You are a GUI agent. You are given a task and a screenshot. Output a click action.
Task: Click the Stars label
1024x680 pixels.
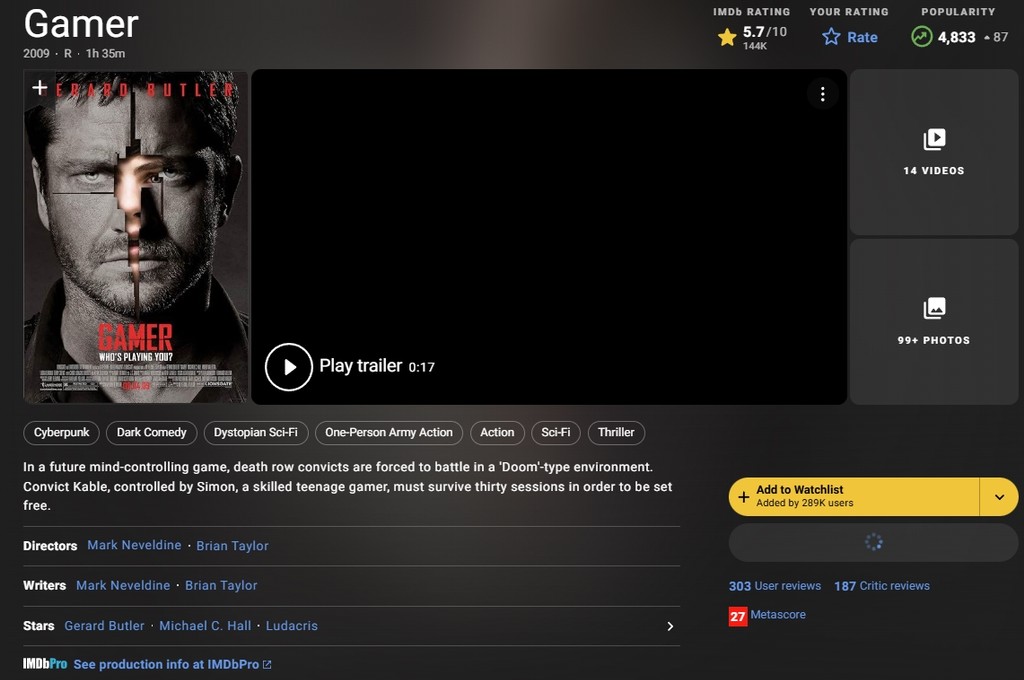click(39, 626)
